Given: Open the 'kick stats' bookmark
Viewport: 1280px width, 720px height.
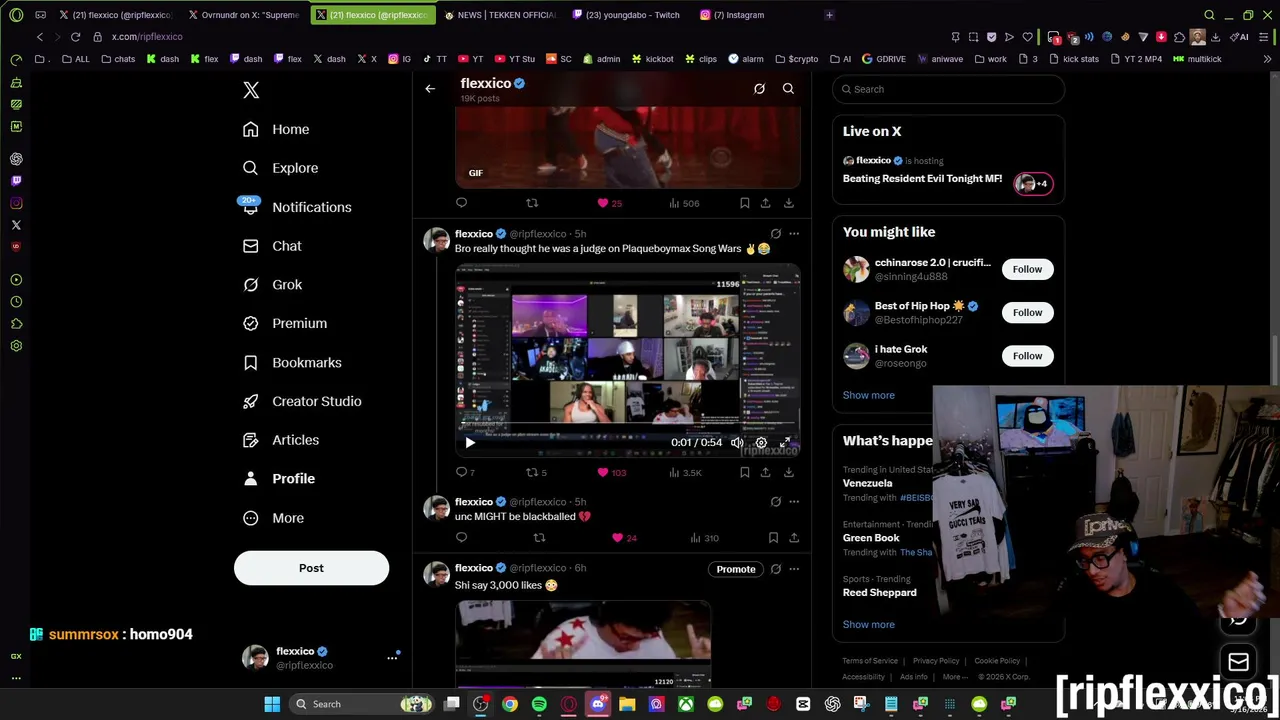Looking at the screenshot, I should [1074, 59].
